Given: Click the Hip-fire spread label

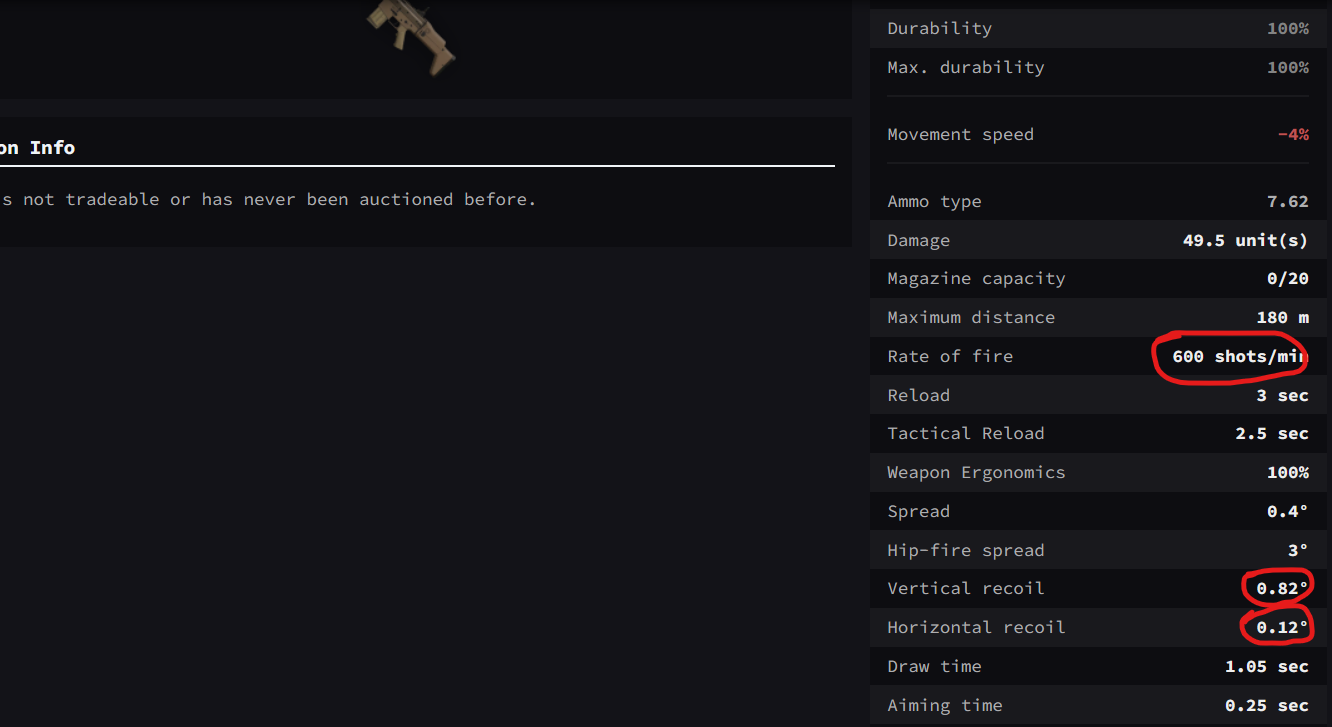Looking at the screenshot, I should (x=965, y=551).
